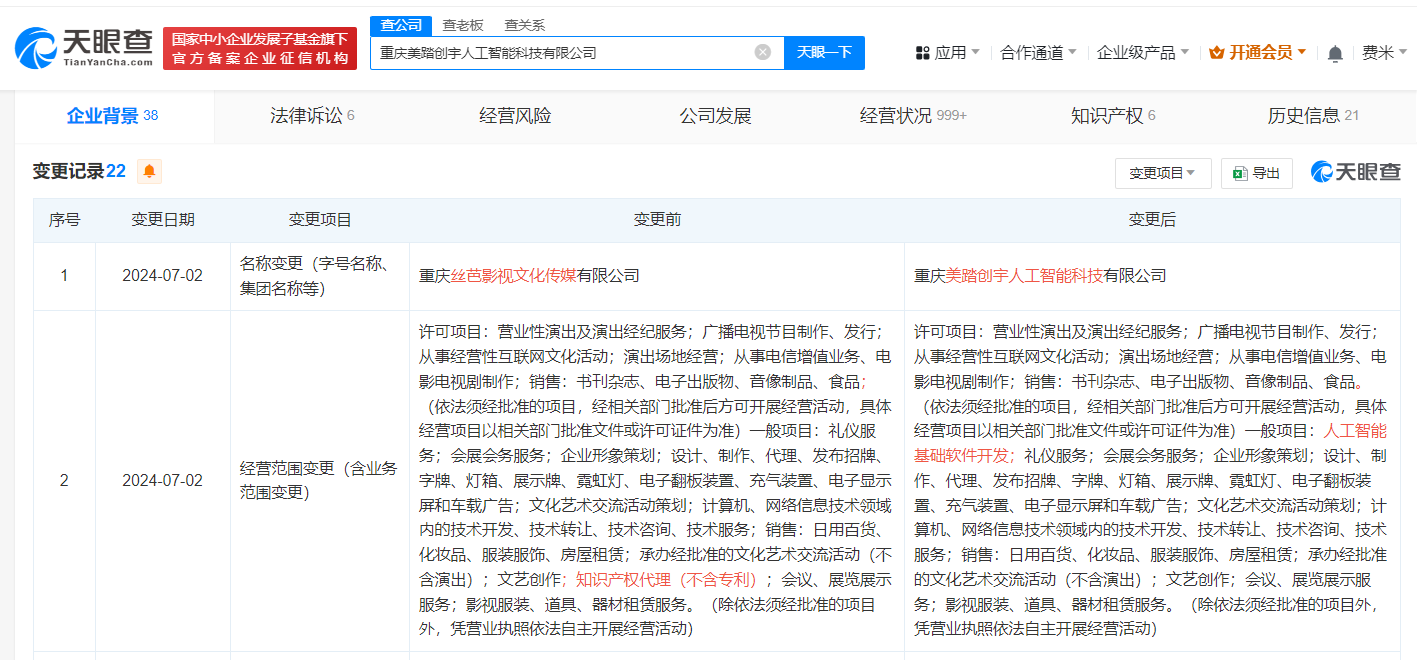The image size is (1417, 660).
Task: Switch to the 知识产权 tab
Action: (x=1112, y=116)
